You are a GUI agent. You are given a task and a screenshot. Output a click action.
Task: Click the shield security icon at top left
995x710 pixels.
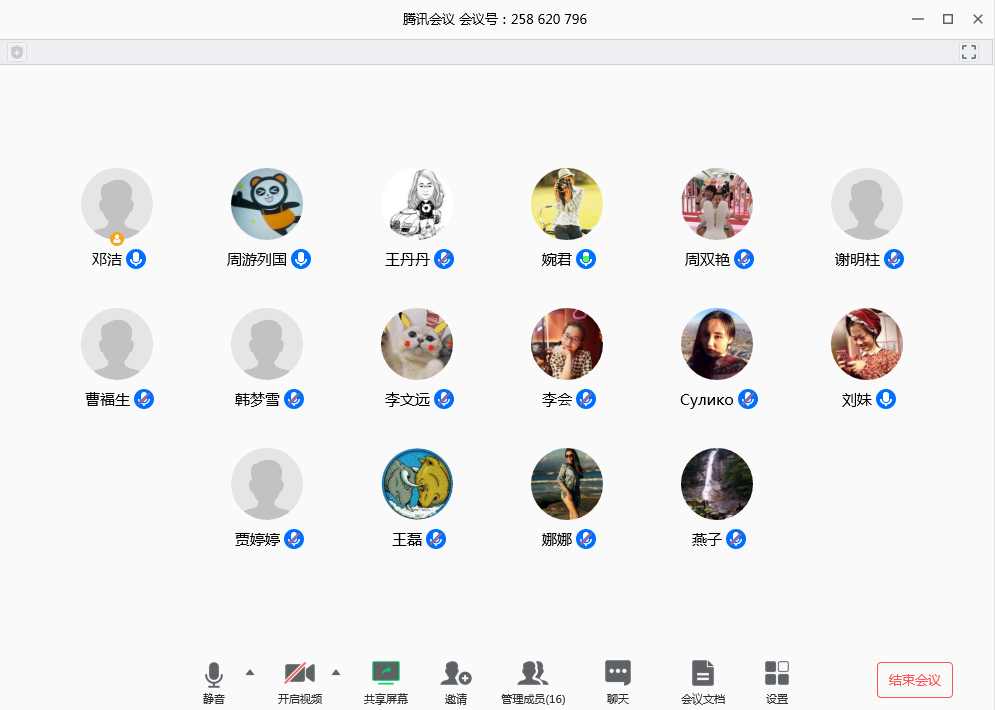pyautogui.click(x=17, y=52)
